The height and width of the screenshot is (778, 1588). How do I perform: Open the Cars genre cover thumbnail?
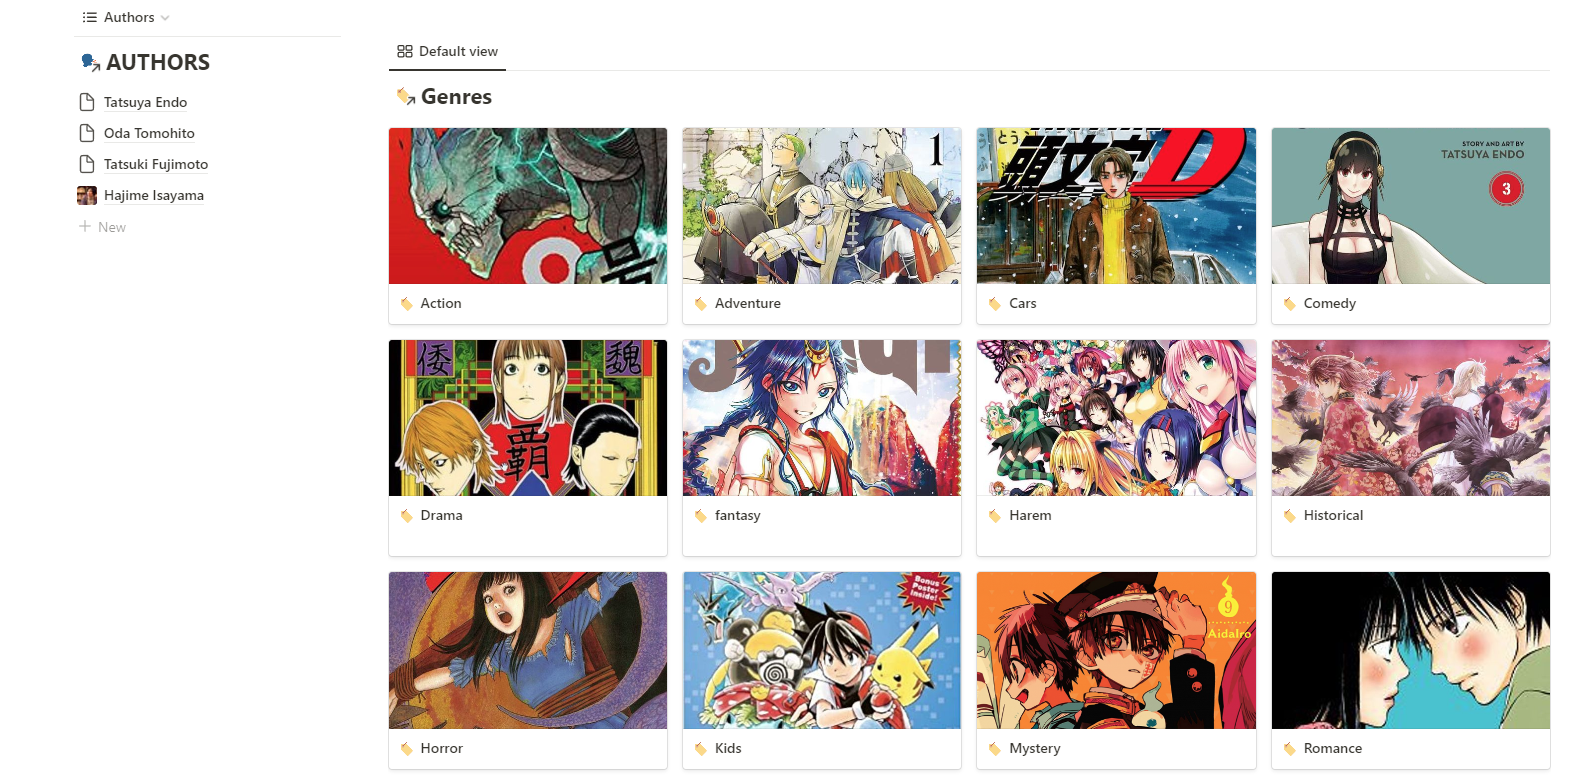[x=1116, y=206]
